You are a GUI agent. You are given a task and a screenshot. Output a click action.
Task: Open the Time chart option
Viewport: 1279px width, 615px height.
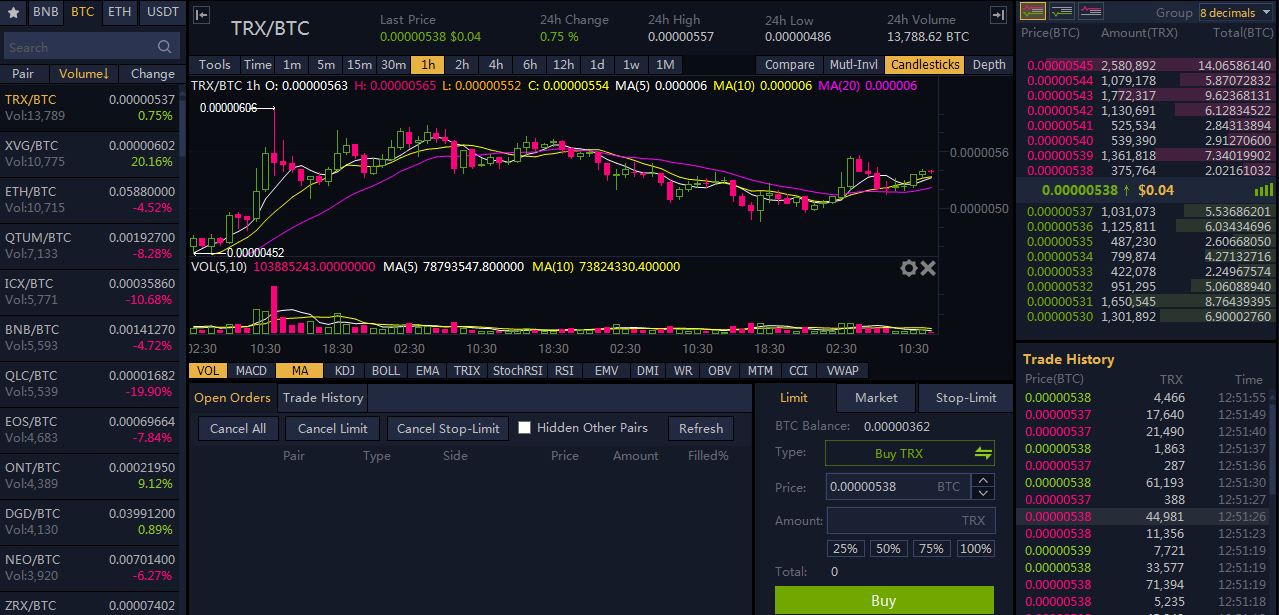tap(258, 64)
